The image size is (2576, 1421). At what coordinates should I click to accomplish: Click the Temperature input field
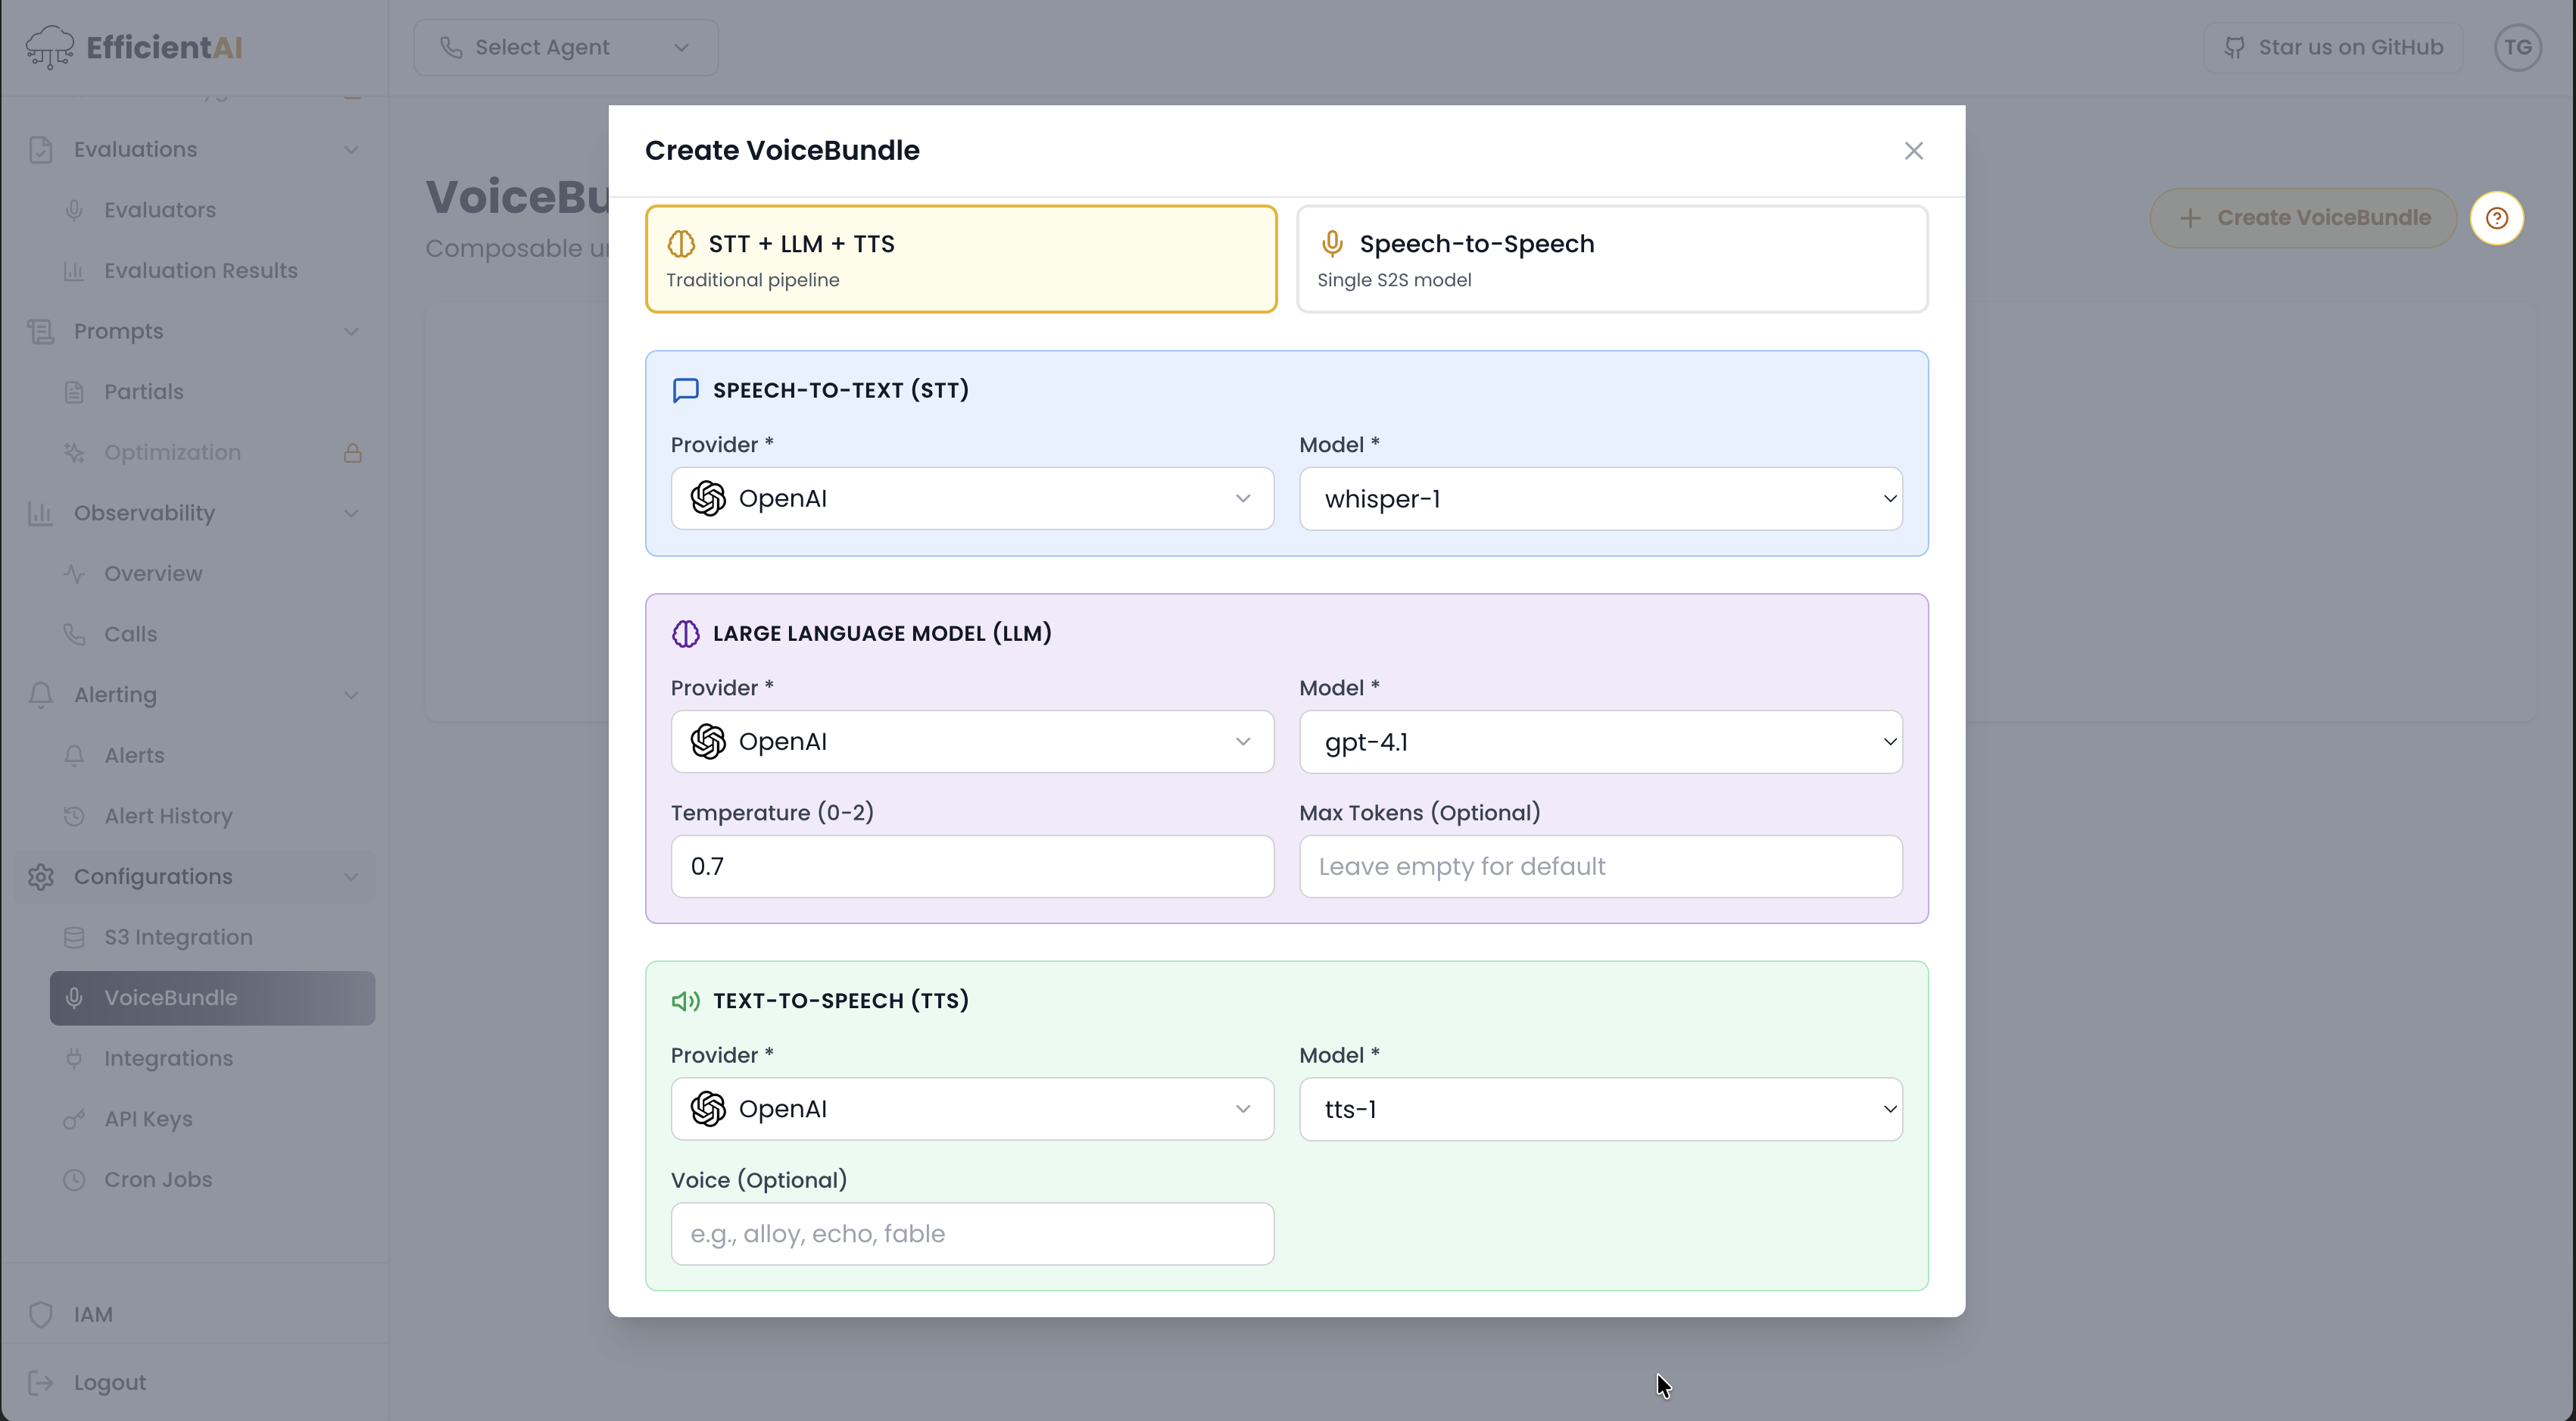[x=972, y=866]
